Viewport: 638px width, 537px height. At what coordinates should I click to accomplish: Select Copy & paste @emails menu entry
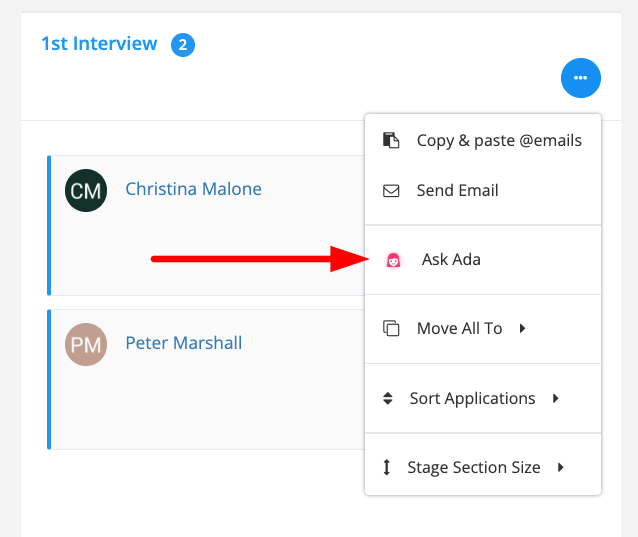(499, 140)
